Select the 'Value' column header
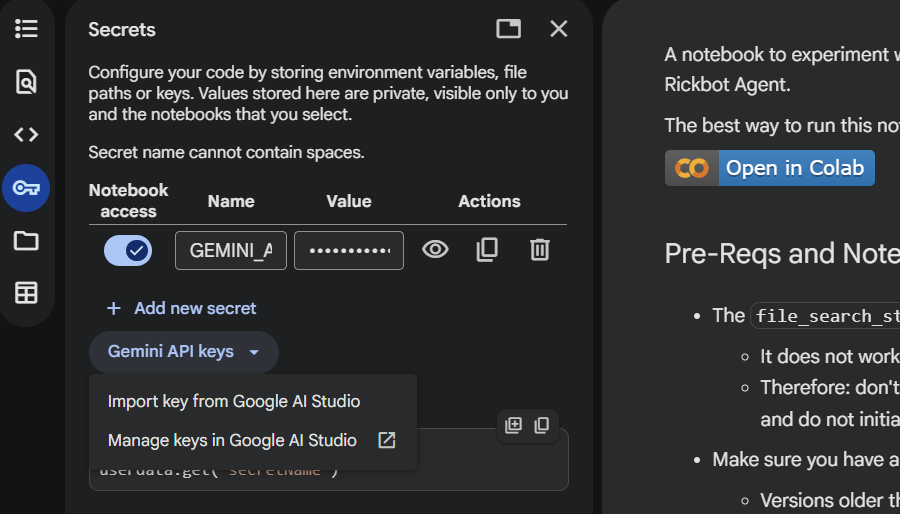The image size is (900, 514). (x=349, y=201)
